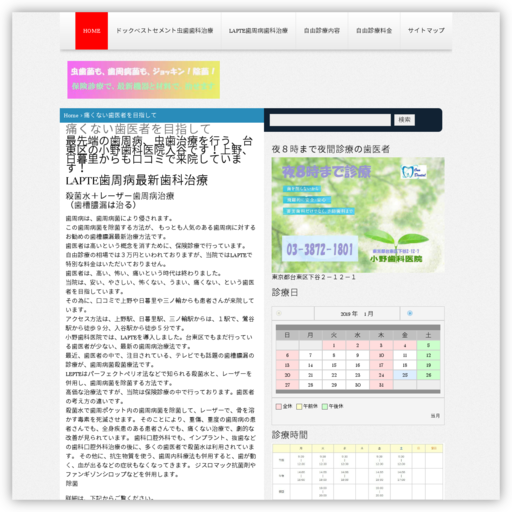
Task: Open 自由診療料金 menu item
Action: pos(374,31)
